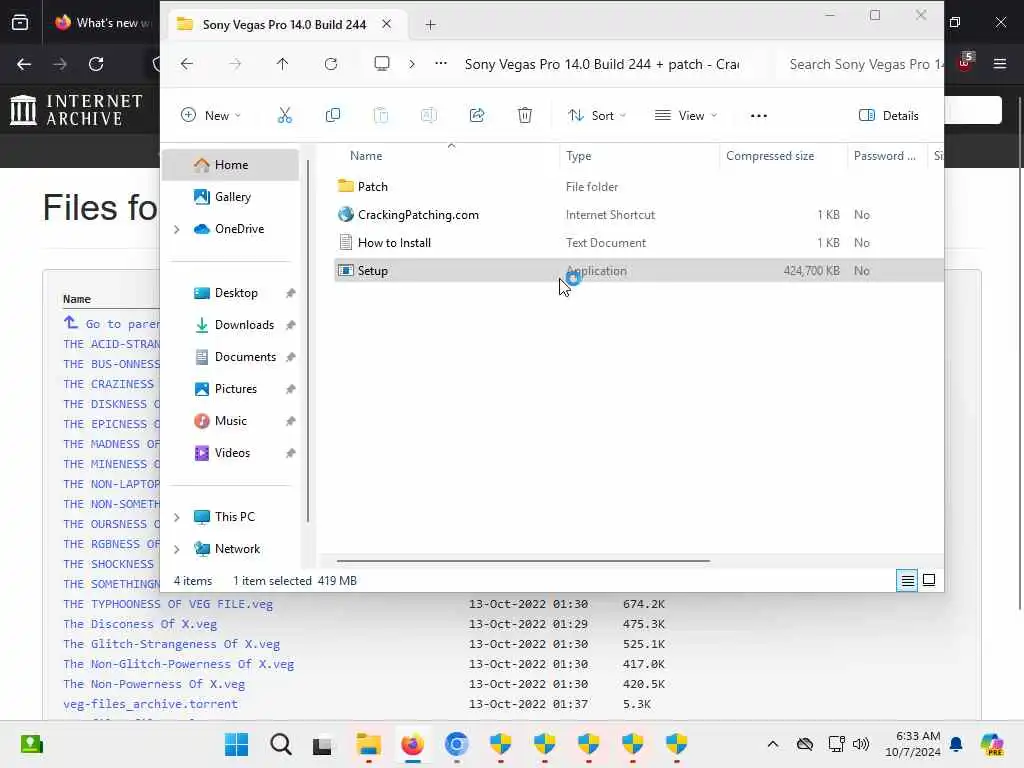Viewport: 1024px width, 768px height.
Task: Open the Firefox hamburger menu
Action: coord(999,64)
